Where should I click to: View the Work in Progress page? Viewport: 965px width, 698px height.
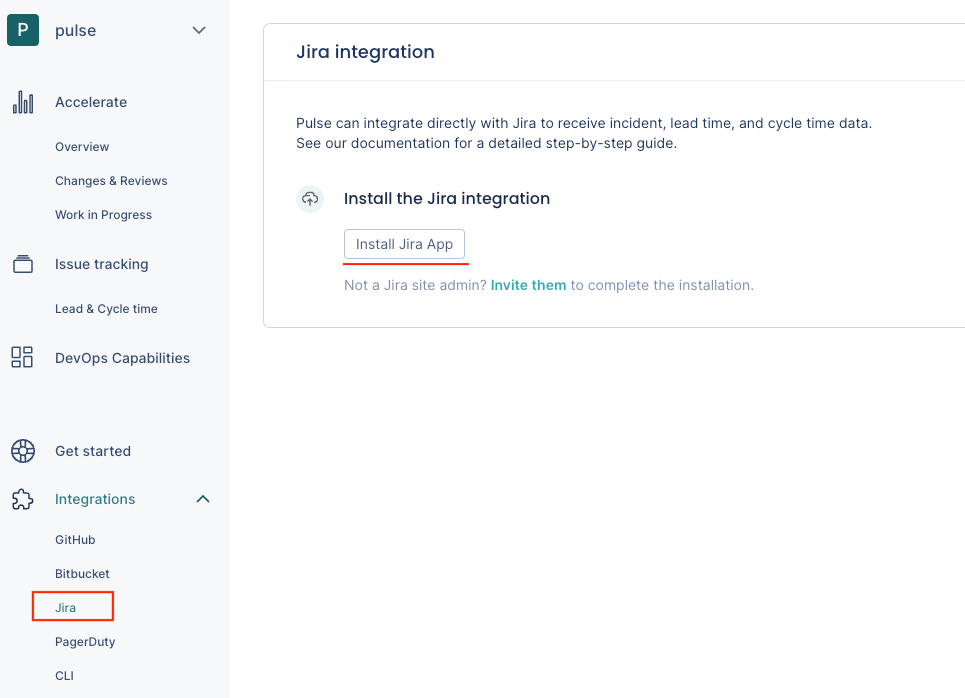tap(103, 214)
